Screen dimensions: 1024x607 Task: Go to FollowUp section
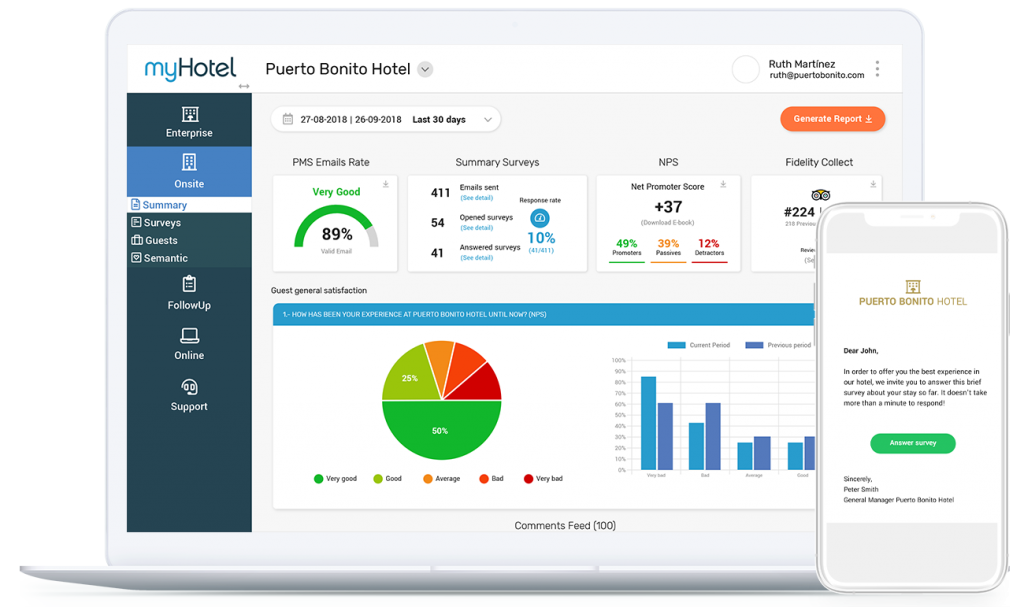click(189, 293)
